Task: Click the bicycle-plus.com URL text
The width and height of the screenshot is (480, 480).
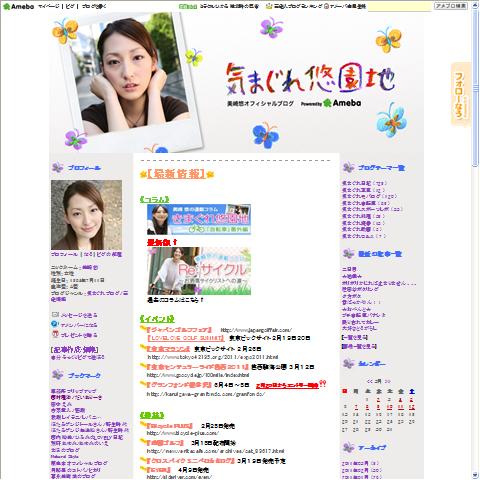Action: click(x=183, y=433)
